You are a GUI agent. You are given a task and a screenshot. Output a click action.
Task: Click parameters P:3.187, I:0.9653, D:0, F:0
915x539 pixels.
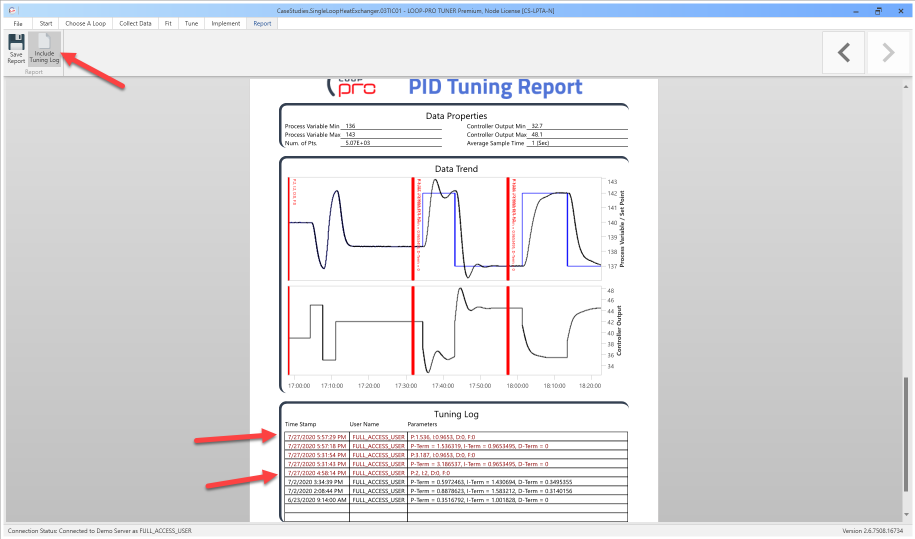click(443, 455)
